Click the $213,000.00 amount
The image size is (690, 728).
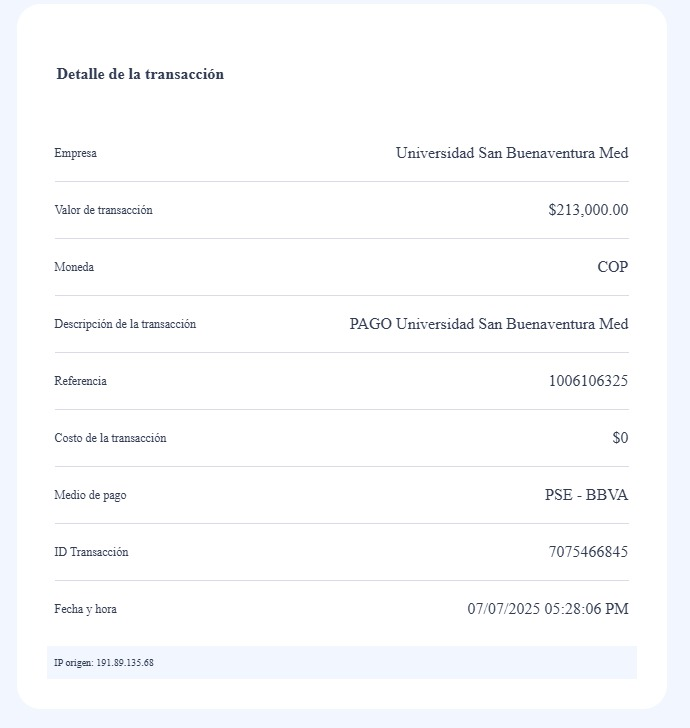click(588, 210)
